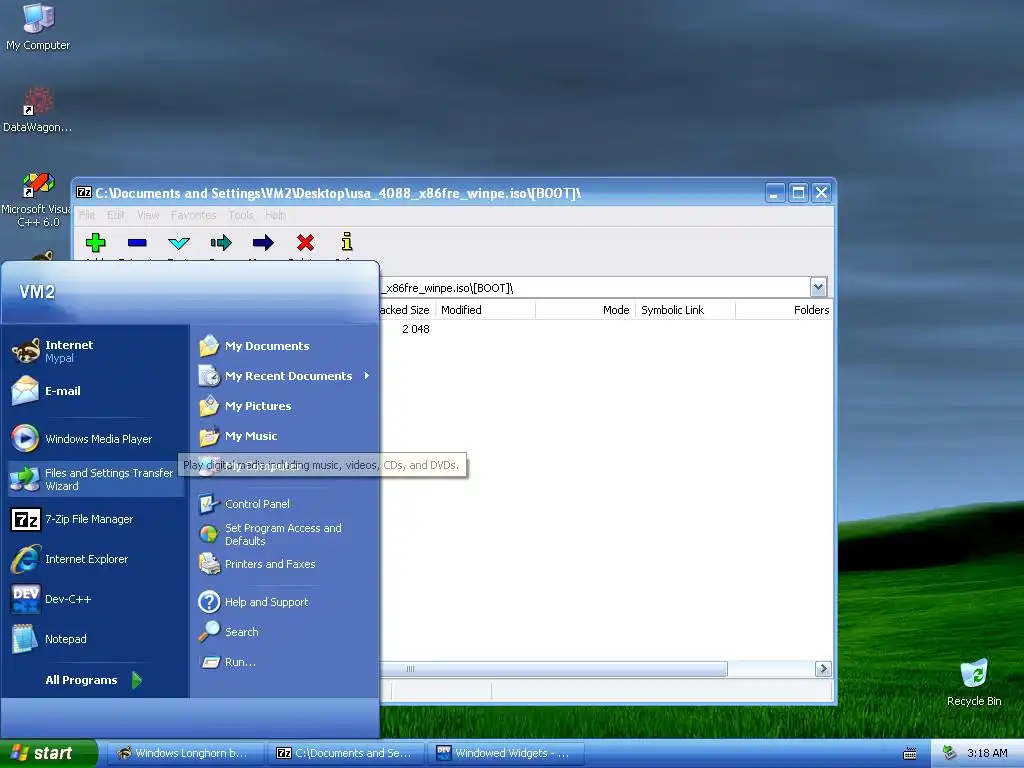Click the green Add plus icon in 7-Zip
The image size is (1024, 768).
click(95, 243)
